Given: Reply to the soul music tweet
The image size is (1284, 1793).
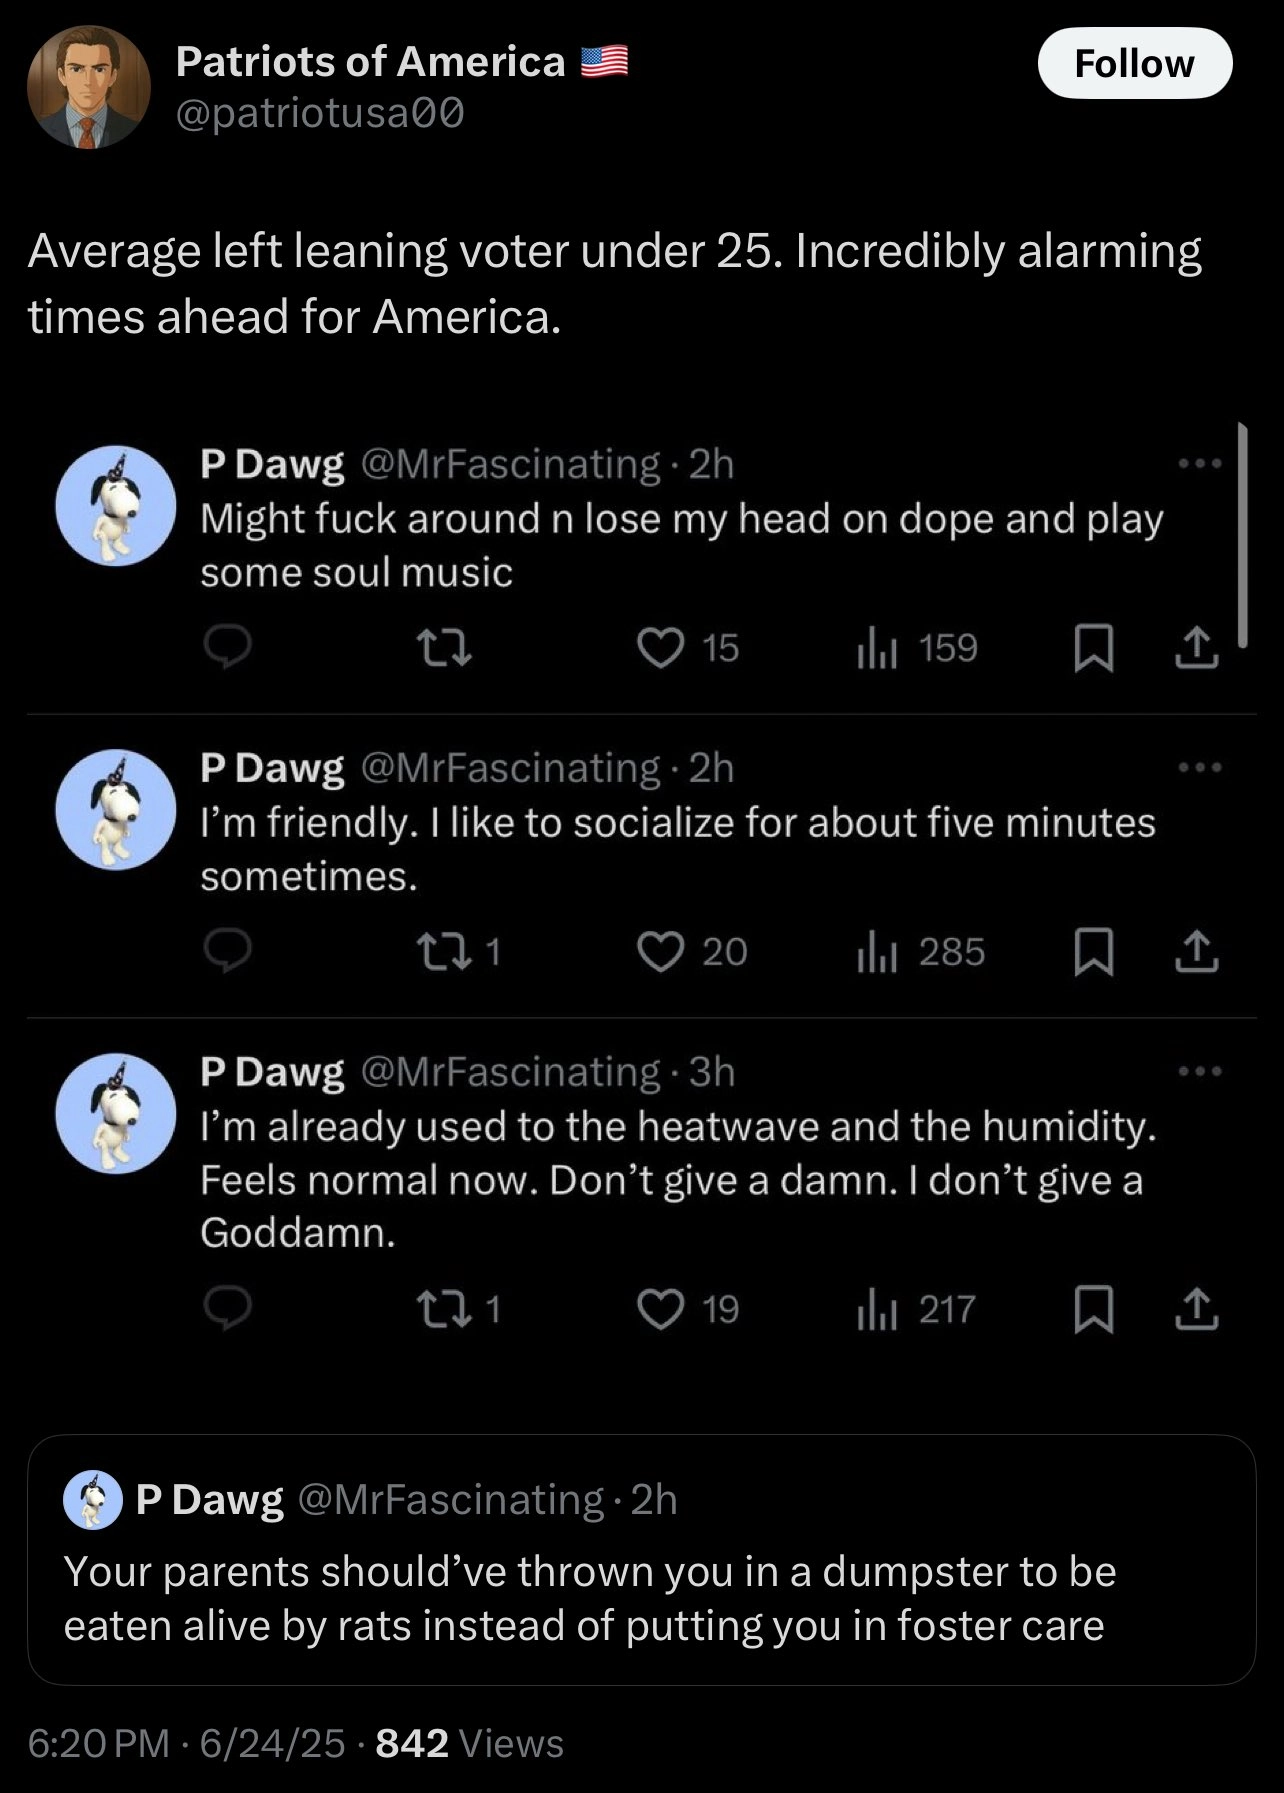Looking at the screenshot, I should pos(228,648).
